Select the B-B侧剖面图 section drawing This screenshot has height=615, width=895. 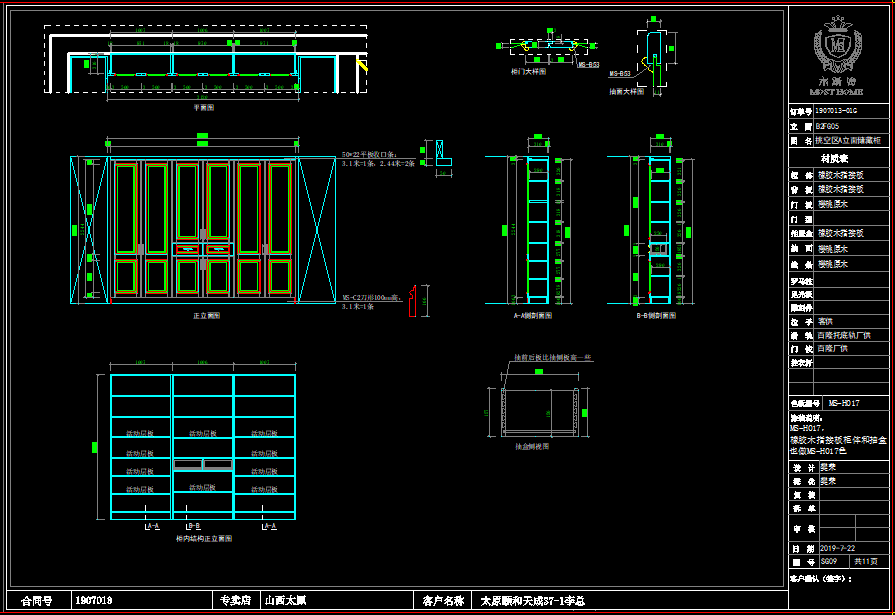655,229
